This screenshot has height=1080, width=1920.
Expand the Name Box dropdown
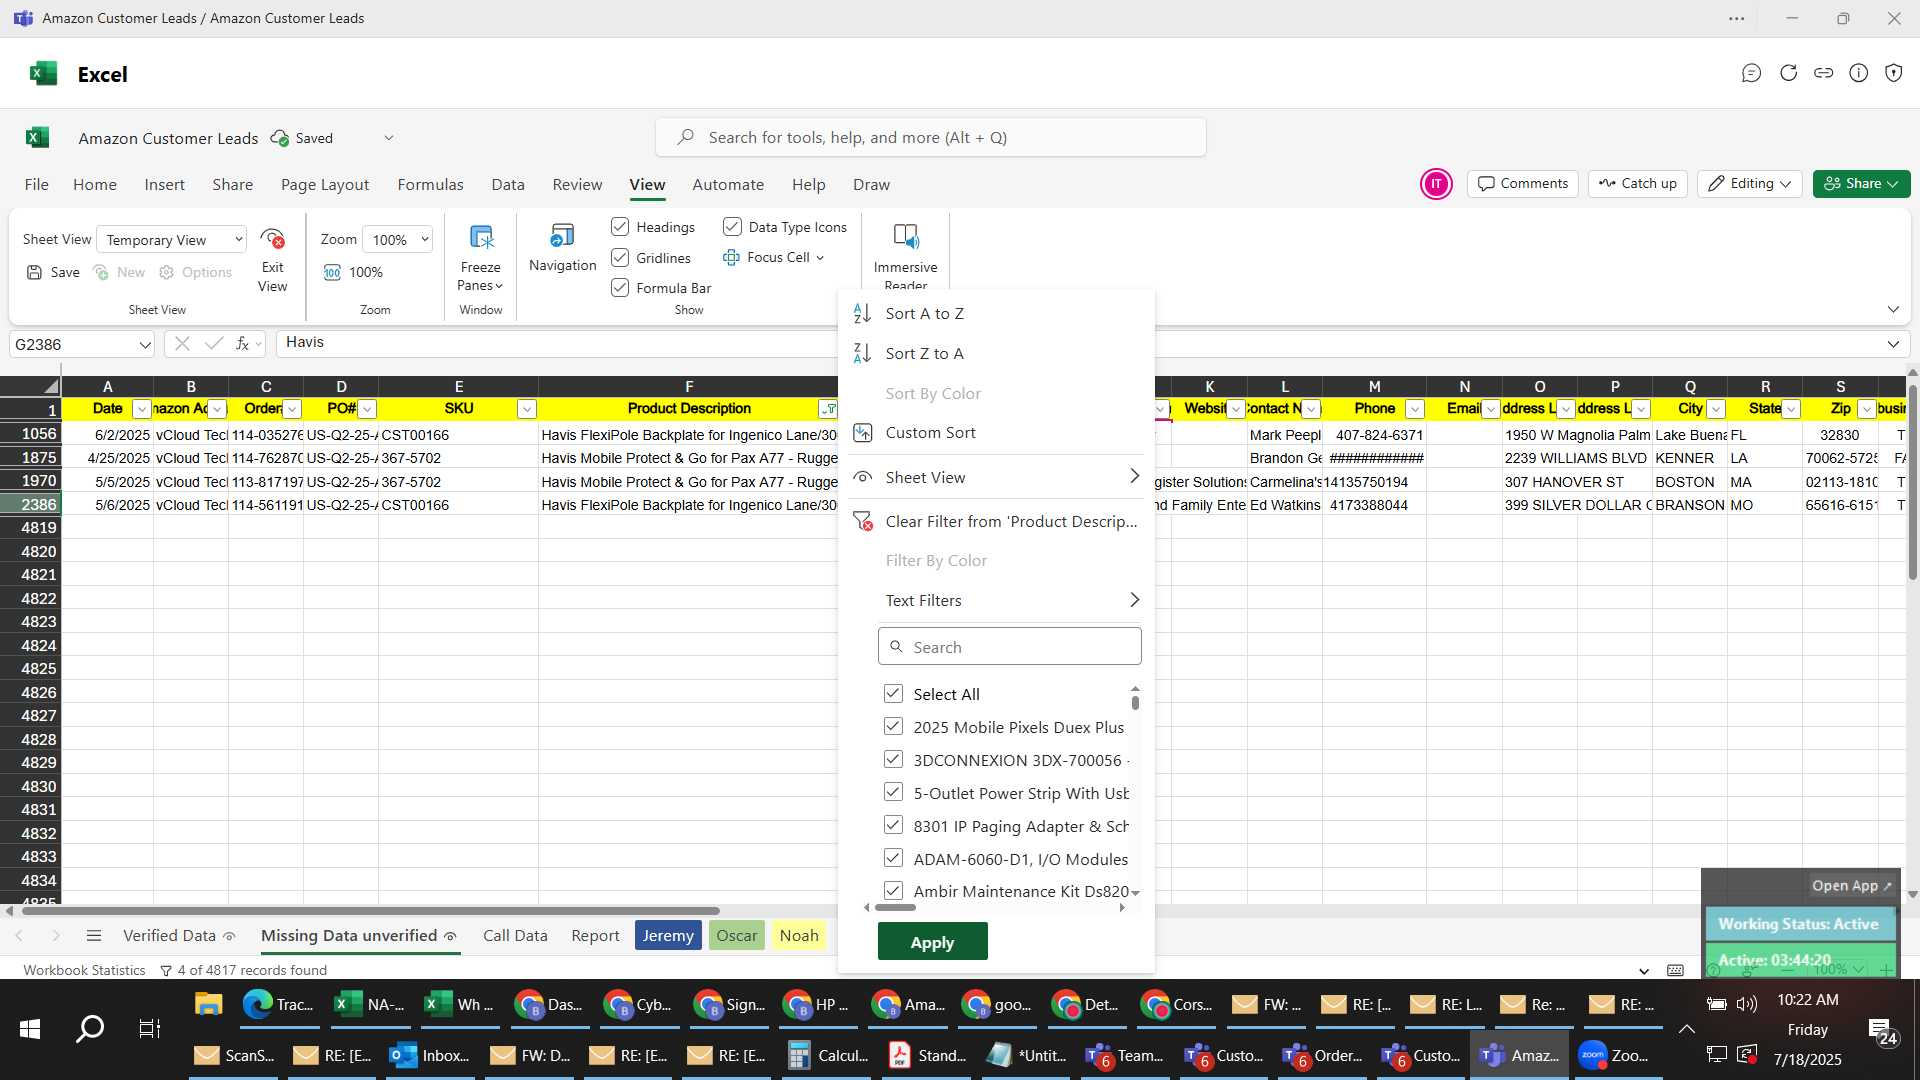coord(145,345)
